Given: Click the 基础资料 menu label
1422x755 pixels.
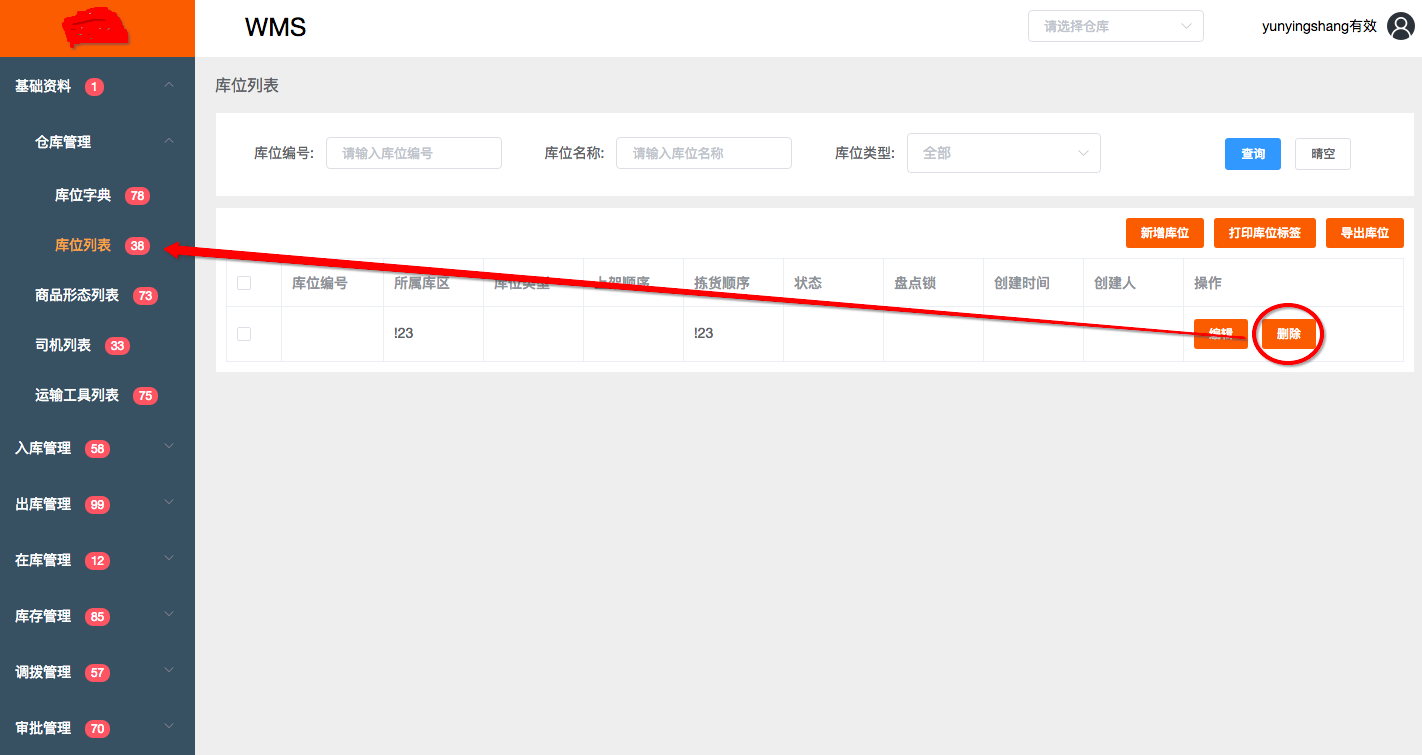Looking at the screenshot, I should 43,87.
